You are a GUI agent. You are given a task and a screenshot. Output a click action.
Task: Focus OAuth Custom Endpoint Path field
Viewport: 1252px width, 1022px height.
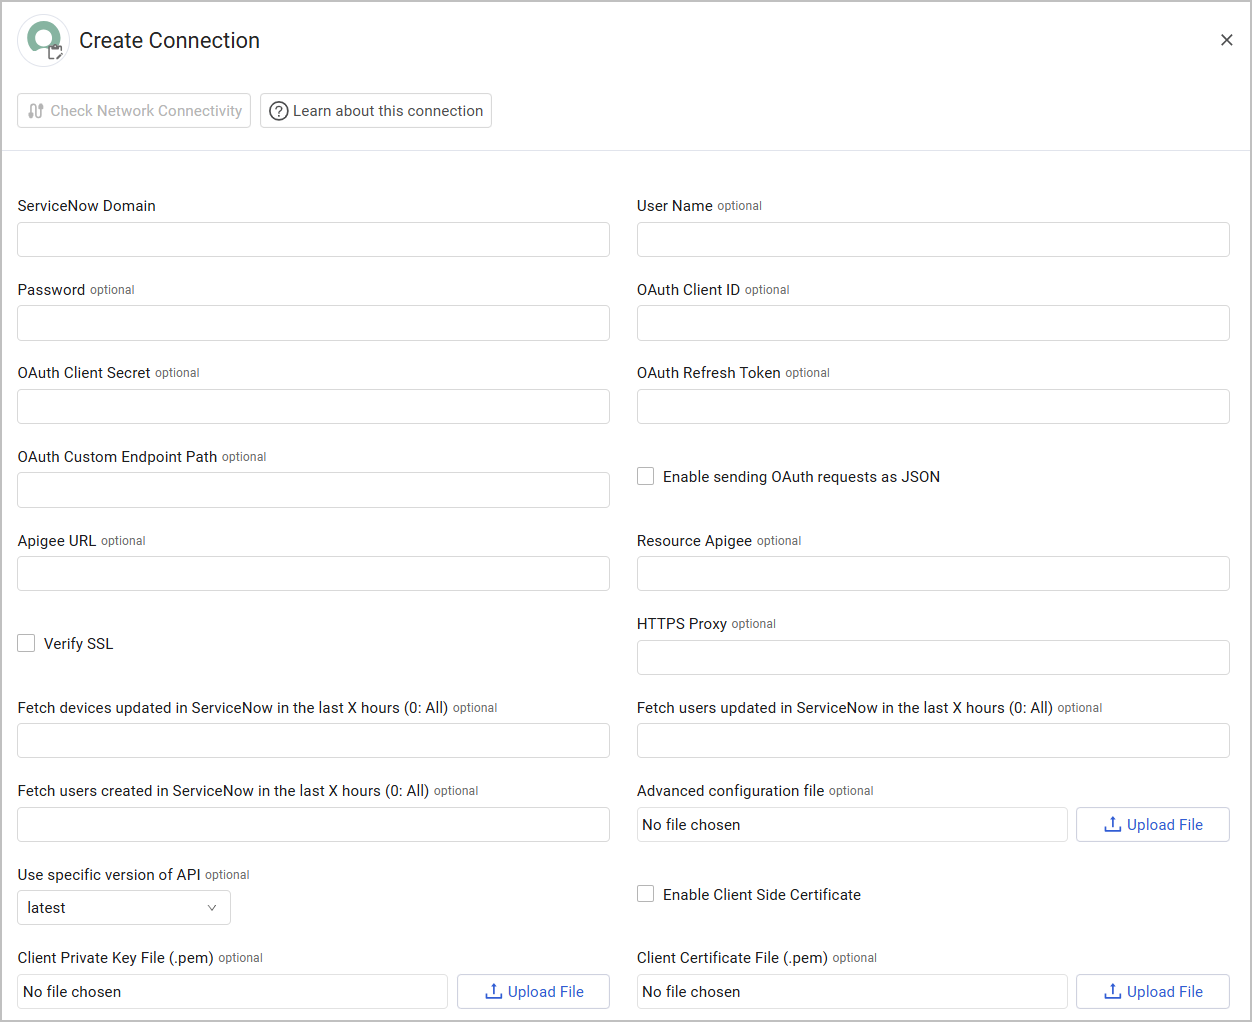pos(313,490)
